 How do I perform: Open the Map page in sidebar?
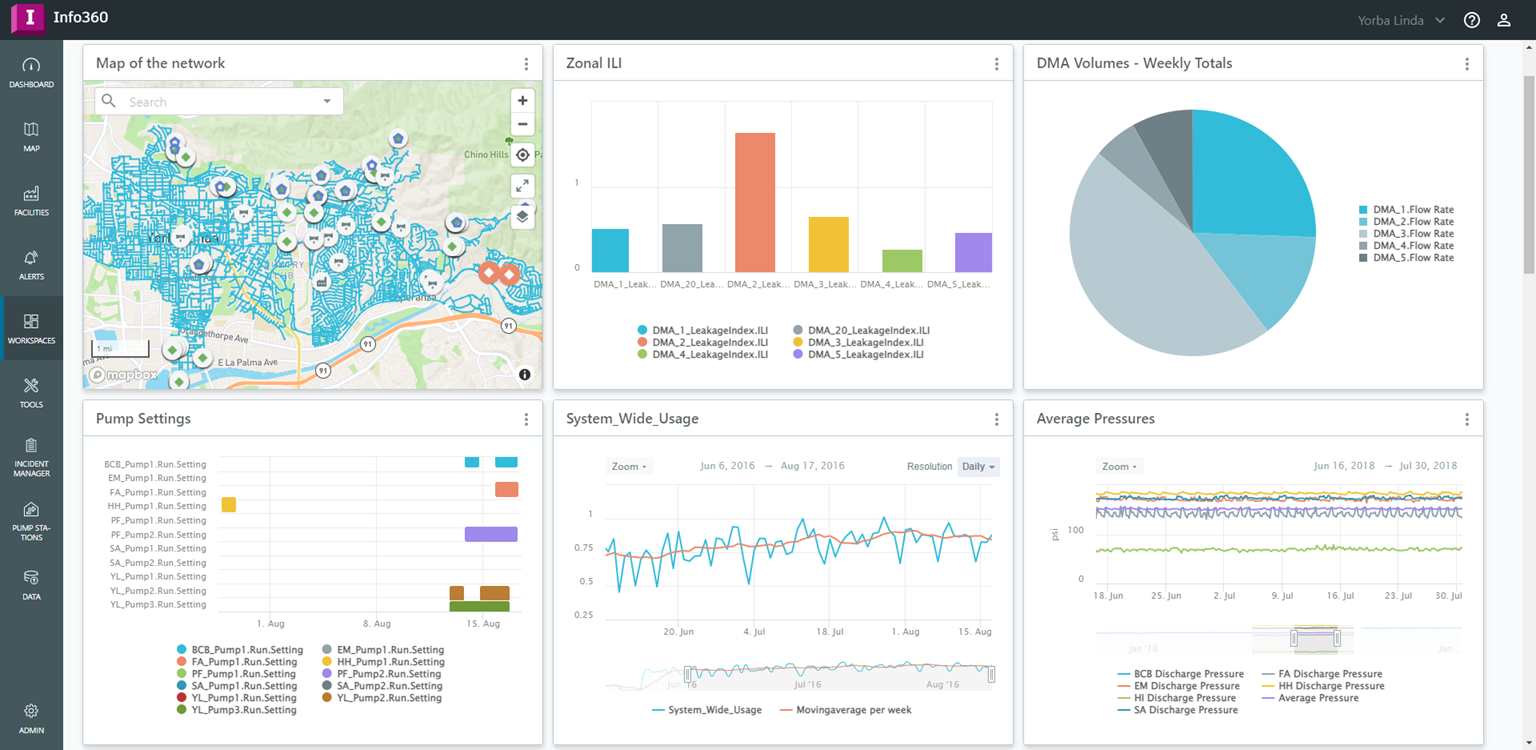point(31,138)
